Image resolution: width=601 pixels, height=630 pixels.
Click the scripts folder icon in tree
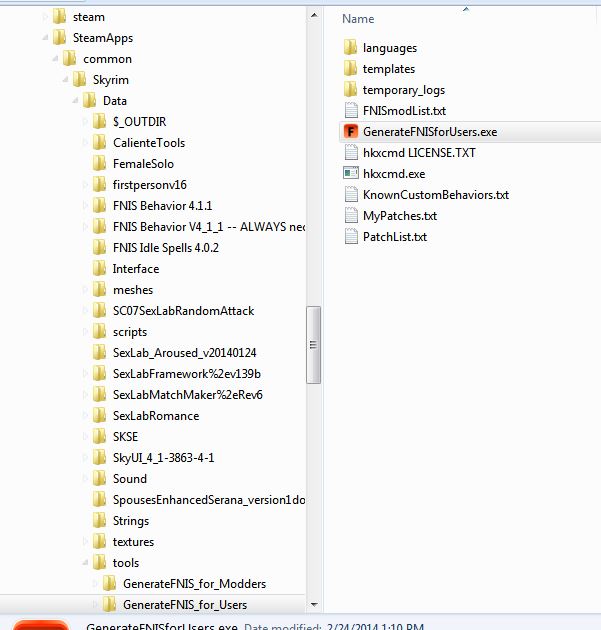[x=99, y=331]
